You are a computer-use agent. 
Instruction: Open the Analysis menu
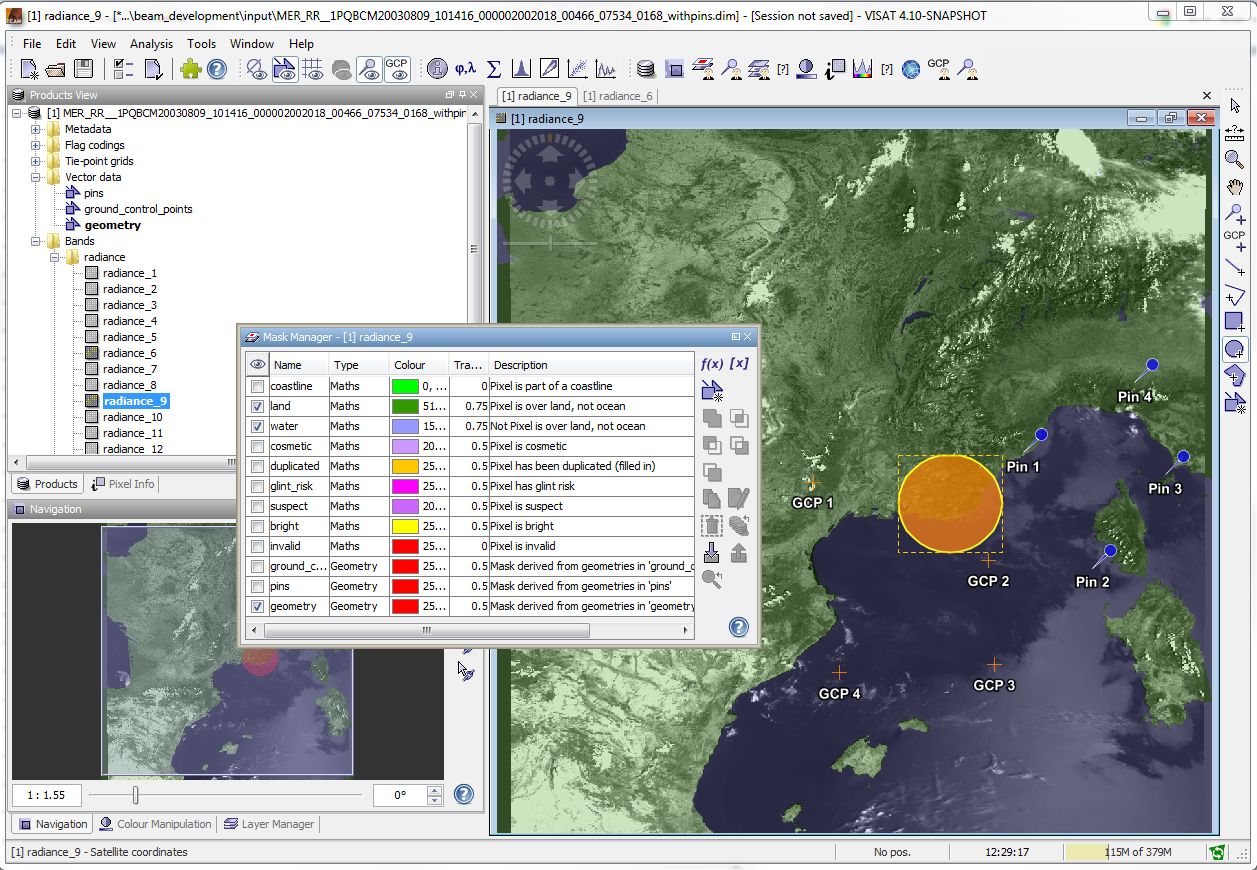click(151, 44)
